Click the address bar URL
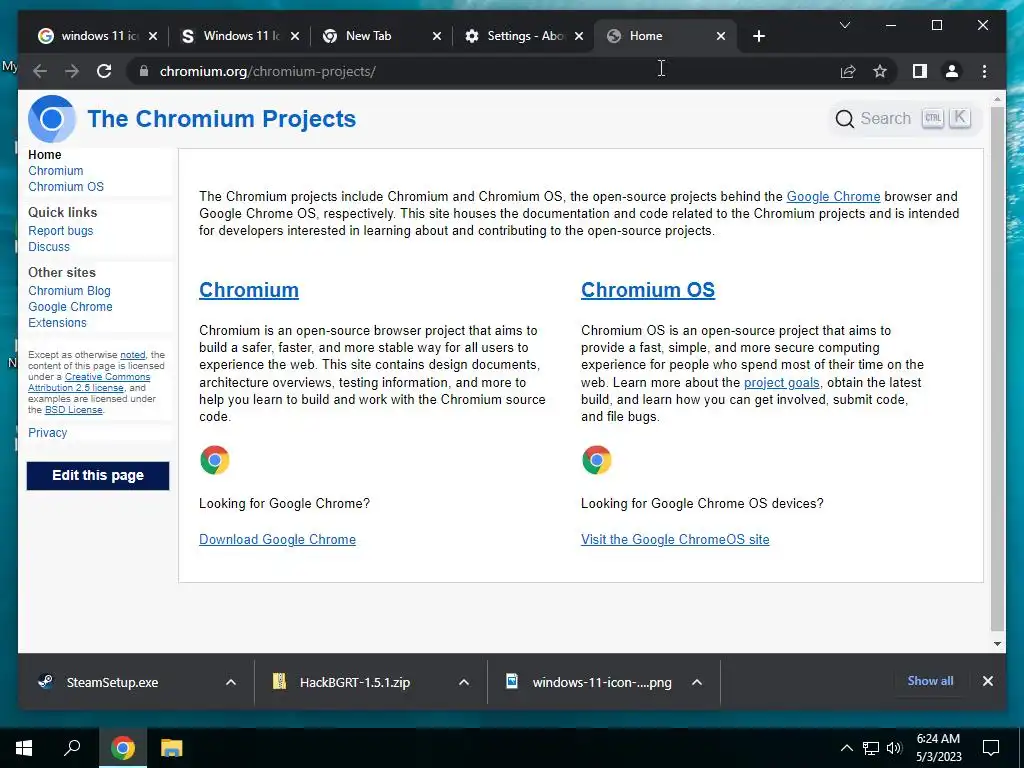 coord(268,71)
